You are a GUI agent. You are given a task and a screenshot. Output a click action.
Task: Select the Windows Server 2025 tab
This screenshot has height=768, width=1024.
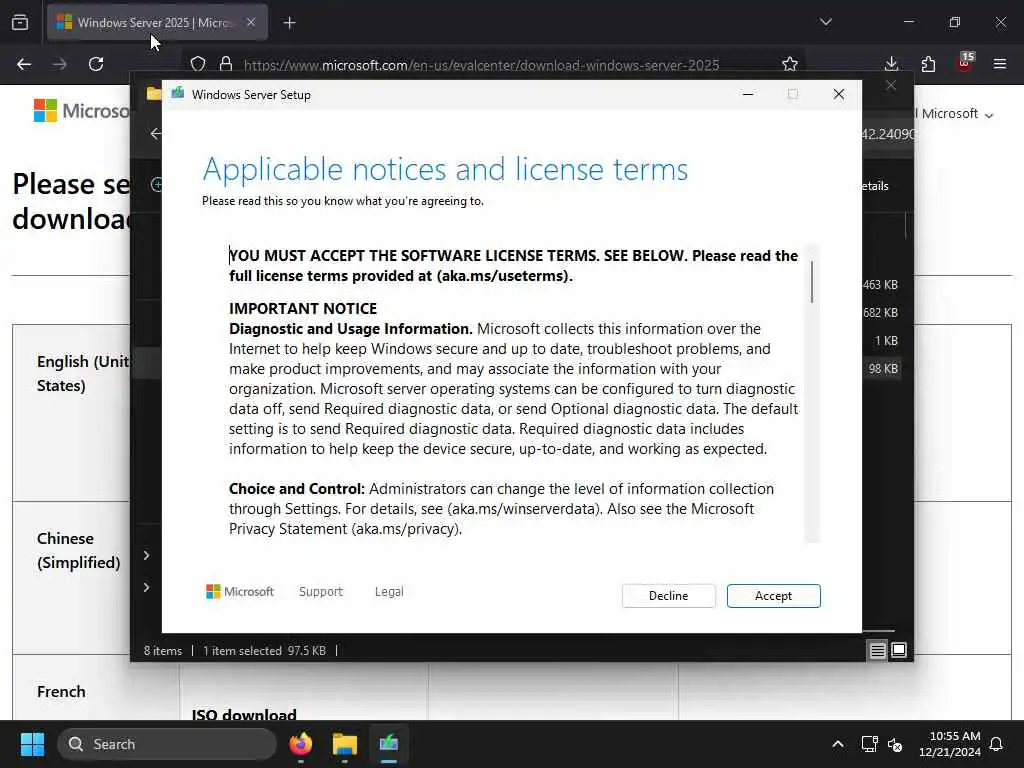157,22
